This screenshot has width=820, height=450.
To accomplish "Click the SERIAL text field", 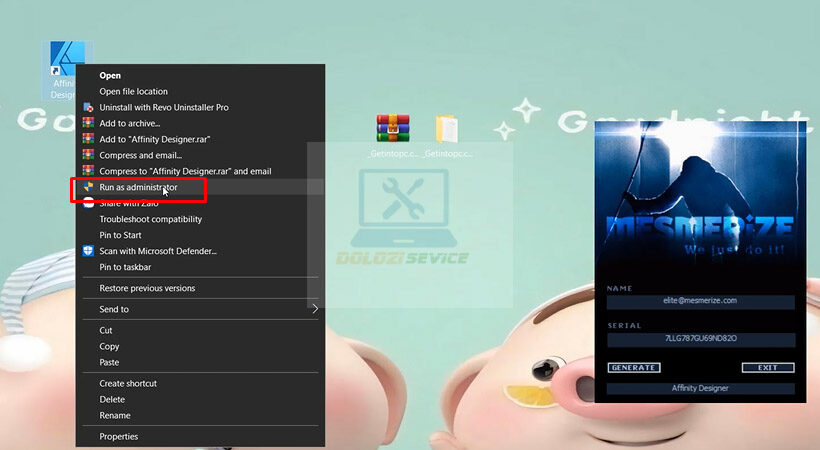I will 700,339.
